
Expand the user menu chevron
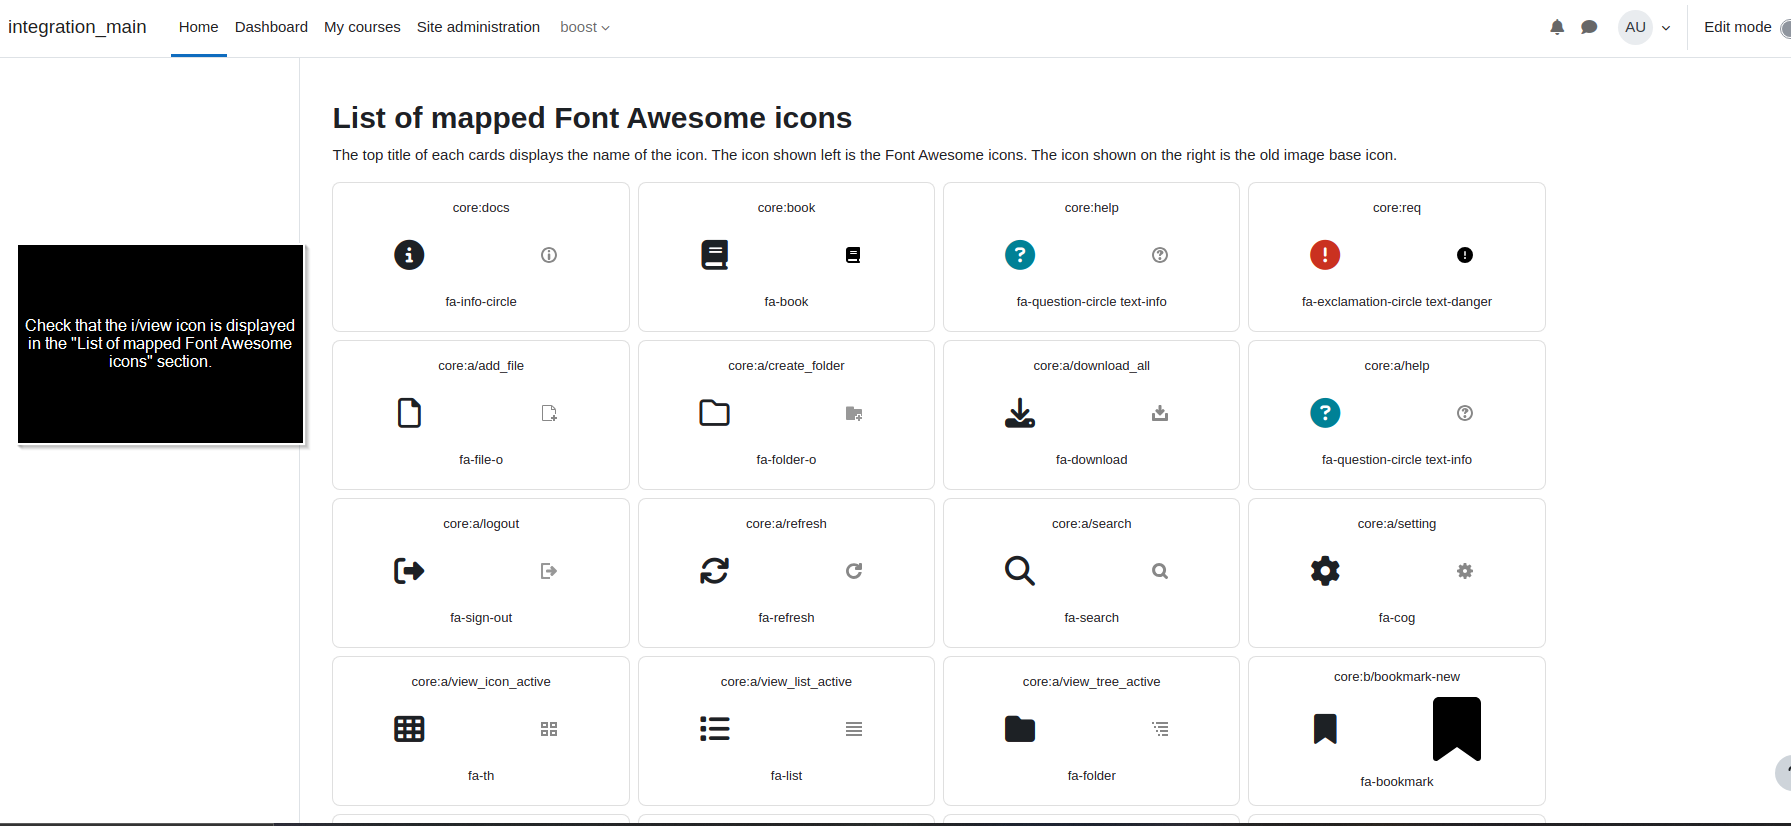[1666, 28]
